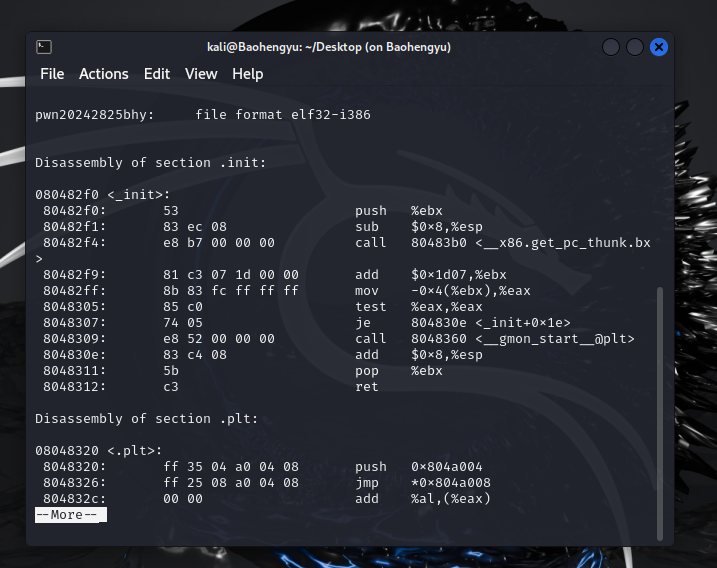The height and width of the screenshot is (568, 717).
Task: Click the 'push 0x804a004' instruction
Action: pyautogui.click(x=418, y=467)
